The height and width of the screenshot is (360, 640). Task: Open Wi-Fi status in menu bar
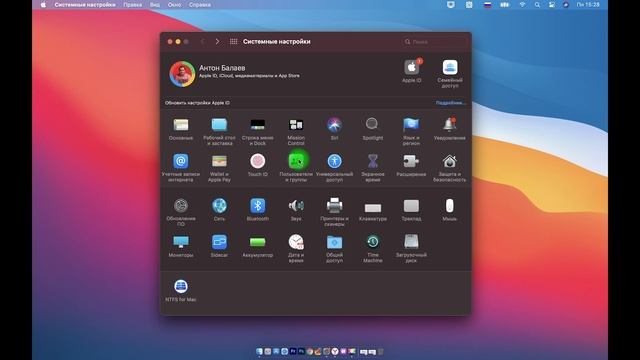click(522, 5)
